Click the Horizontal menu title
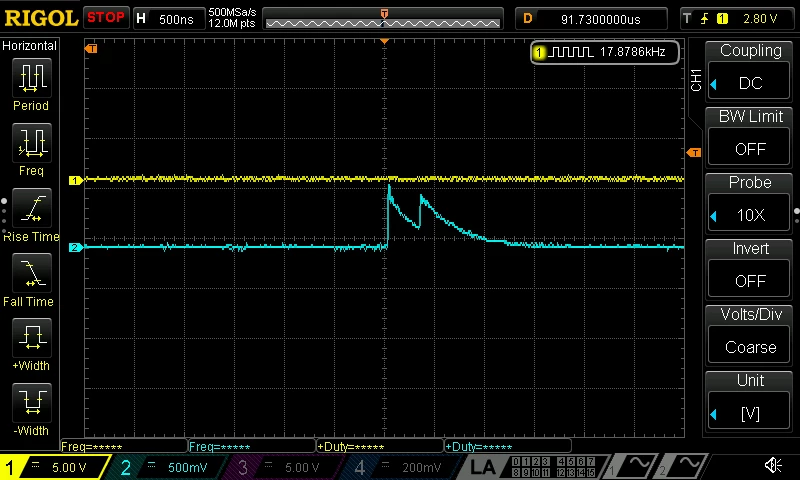 coord(30,46)
